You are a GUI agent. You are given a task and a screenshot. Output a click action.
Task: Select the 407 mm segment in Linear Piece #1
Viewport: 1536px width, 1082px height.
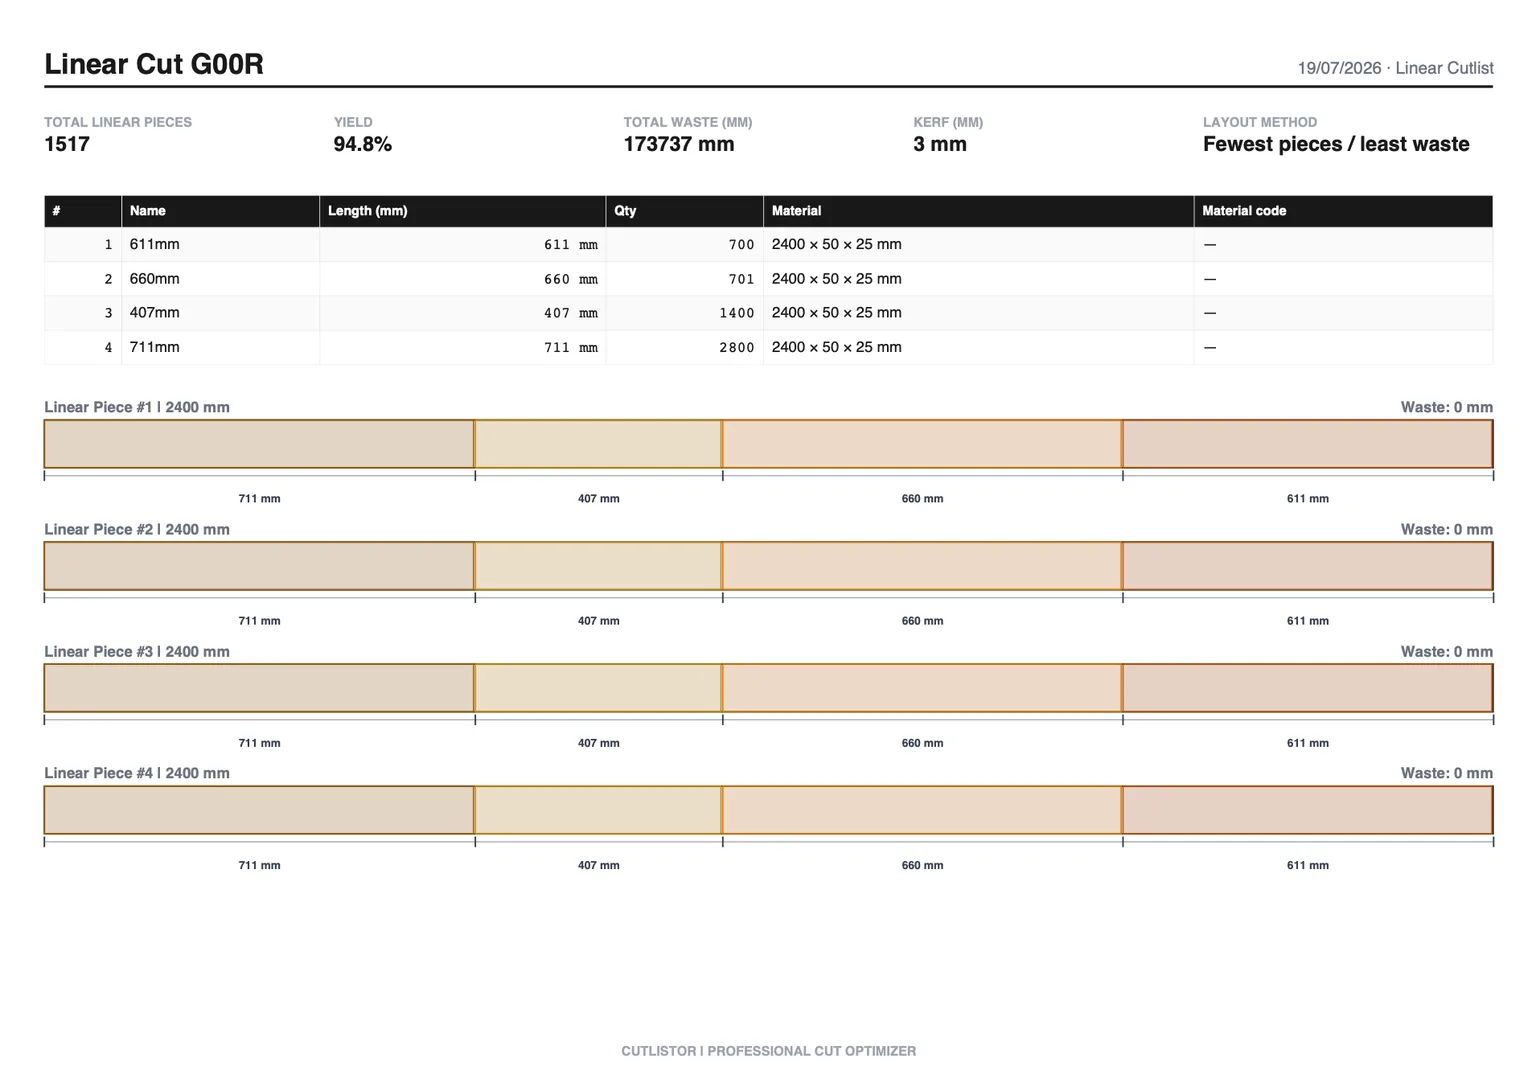[598, 444]
